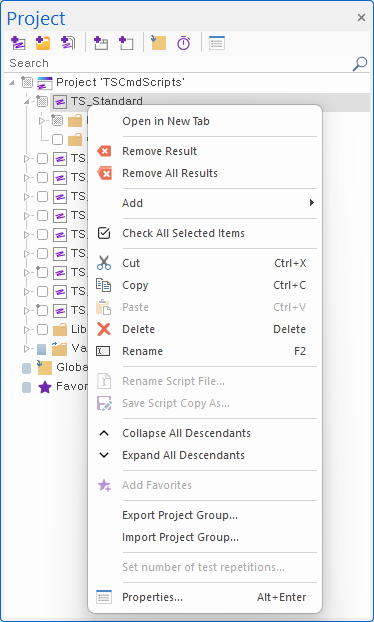This screenshot has height=622, width=374.
Task: Expand the Va folder node
Action: [27, 349]
